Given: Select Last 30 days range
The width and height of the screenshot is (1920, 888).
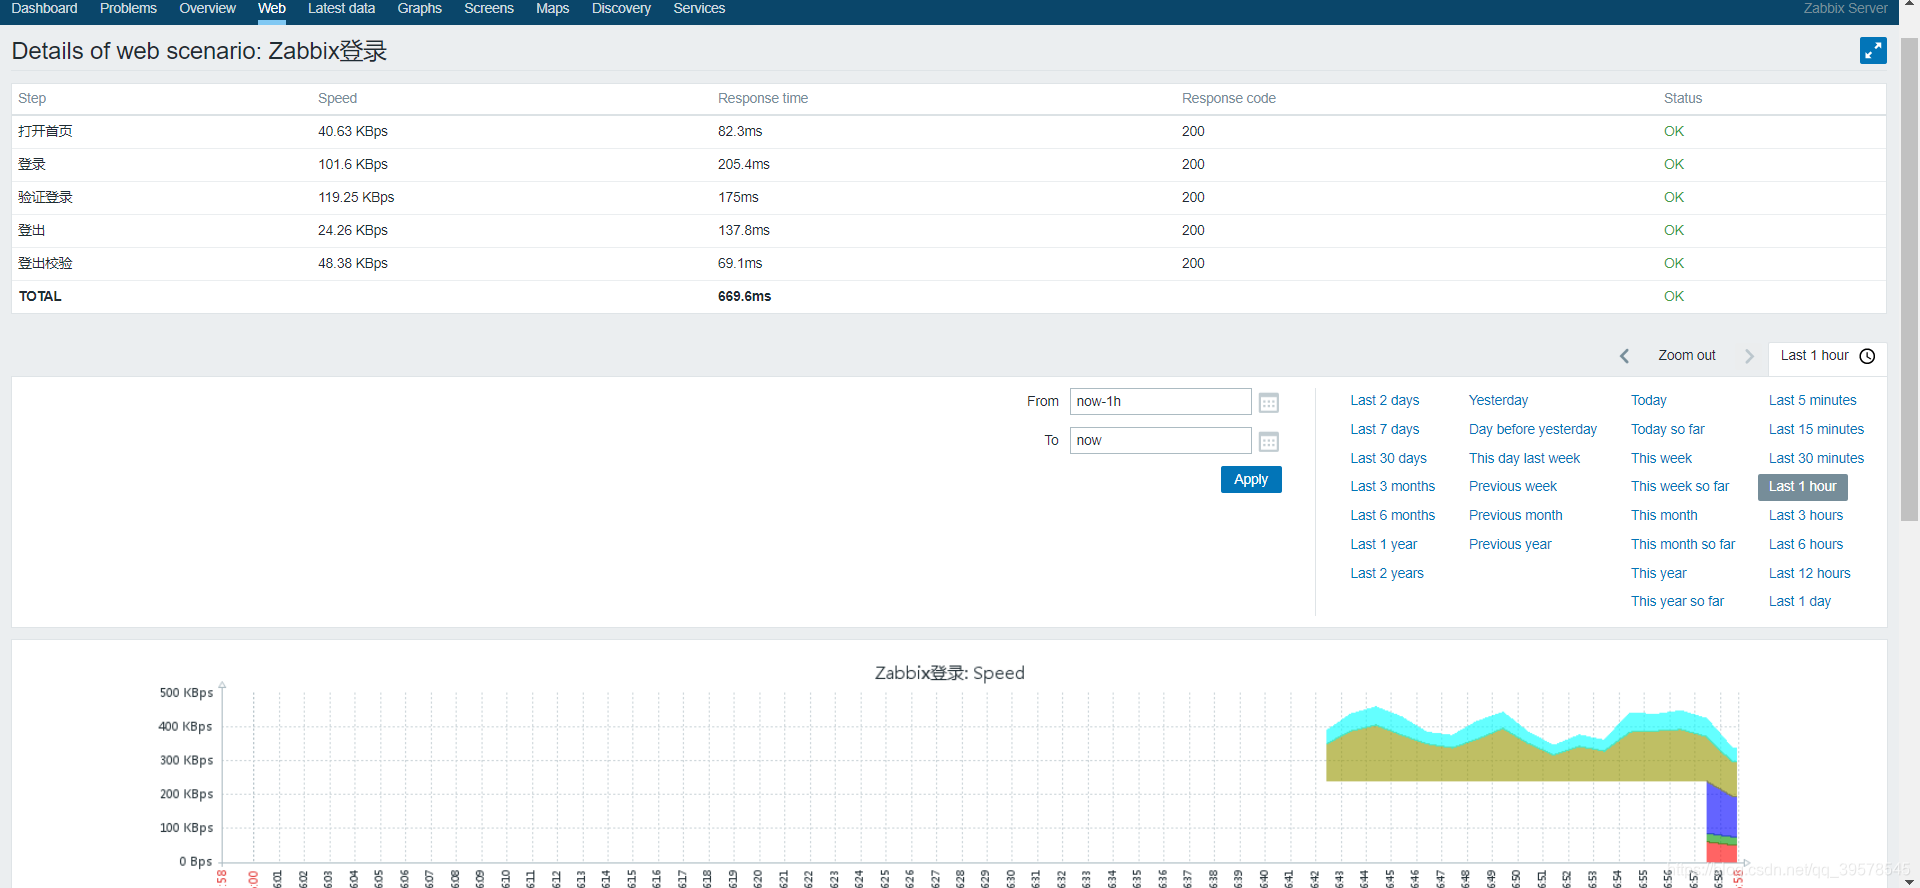Looking at the screenshot, I should (1388, 459).
